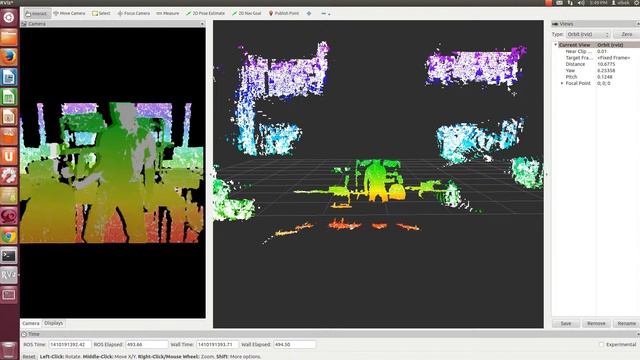The width and height of the screenshot is (640, 360).
Task: Launch Firefox from the launcher
Action: 9,57
